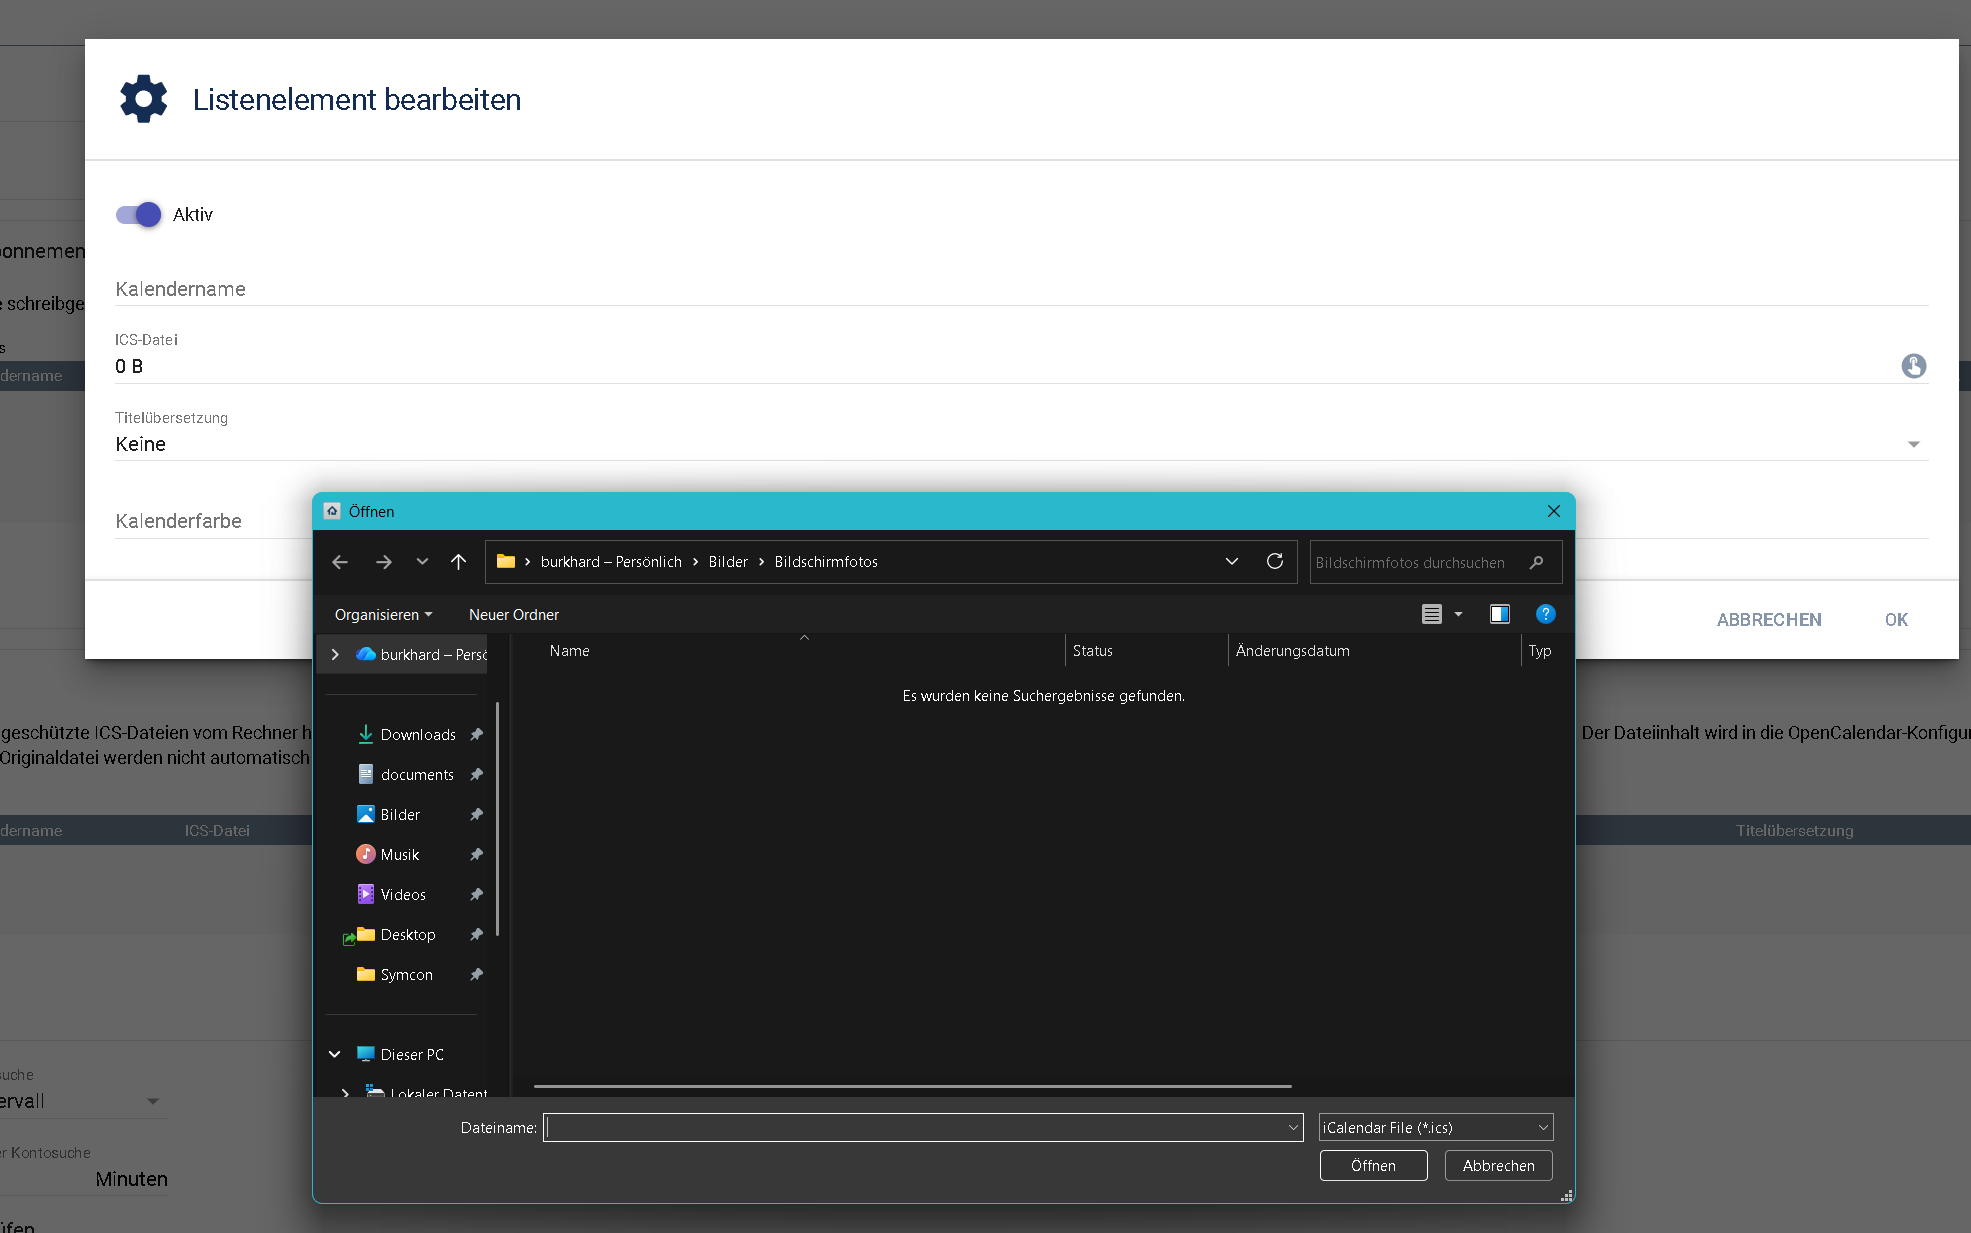Image resolution: width=1971 pixels, height=1233 pixels.
Task: Select the Bildschirmfotos breadcrumb segment
Action: [x=826, y=562]
